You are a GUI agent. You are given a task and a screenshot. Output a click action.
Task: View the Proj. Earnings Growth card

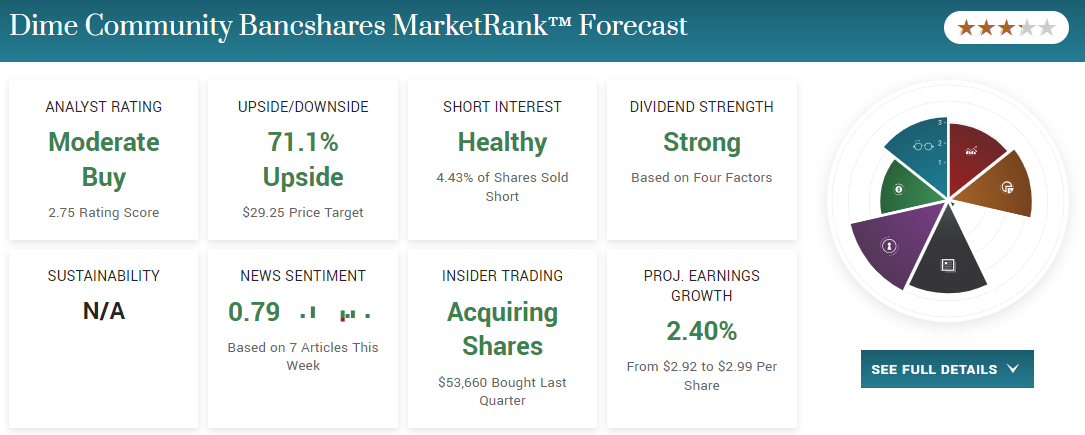click(701, 340)
